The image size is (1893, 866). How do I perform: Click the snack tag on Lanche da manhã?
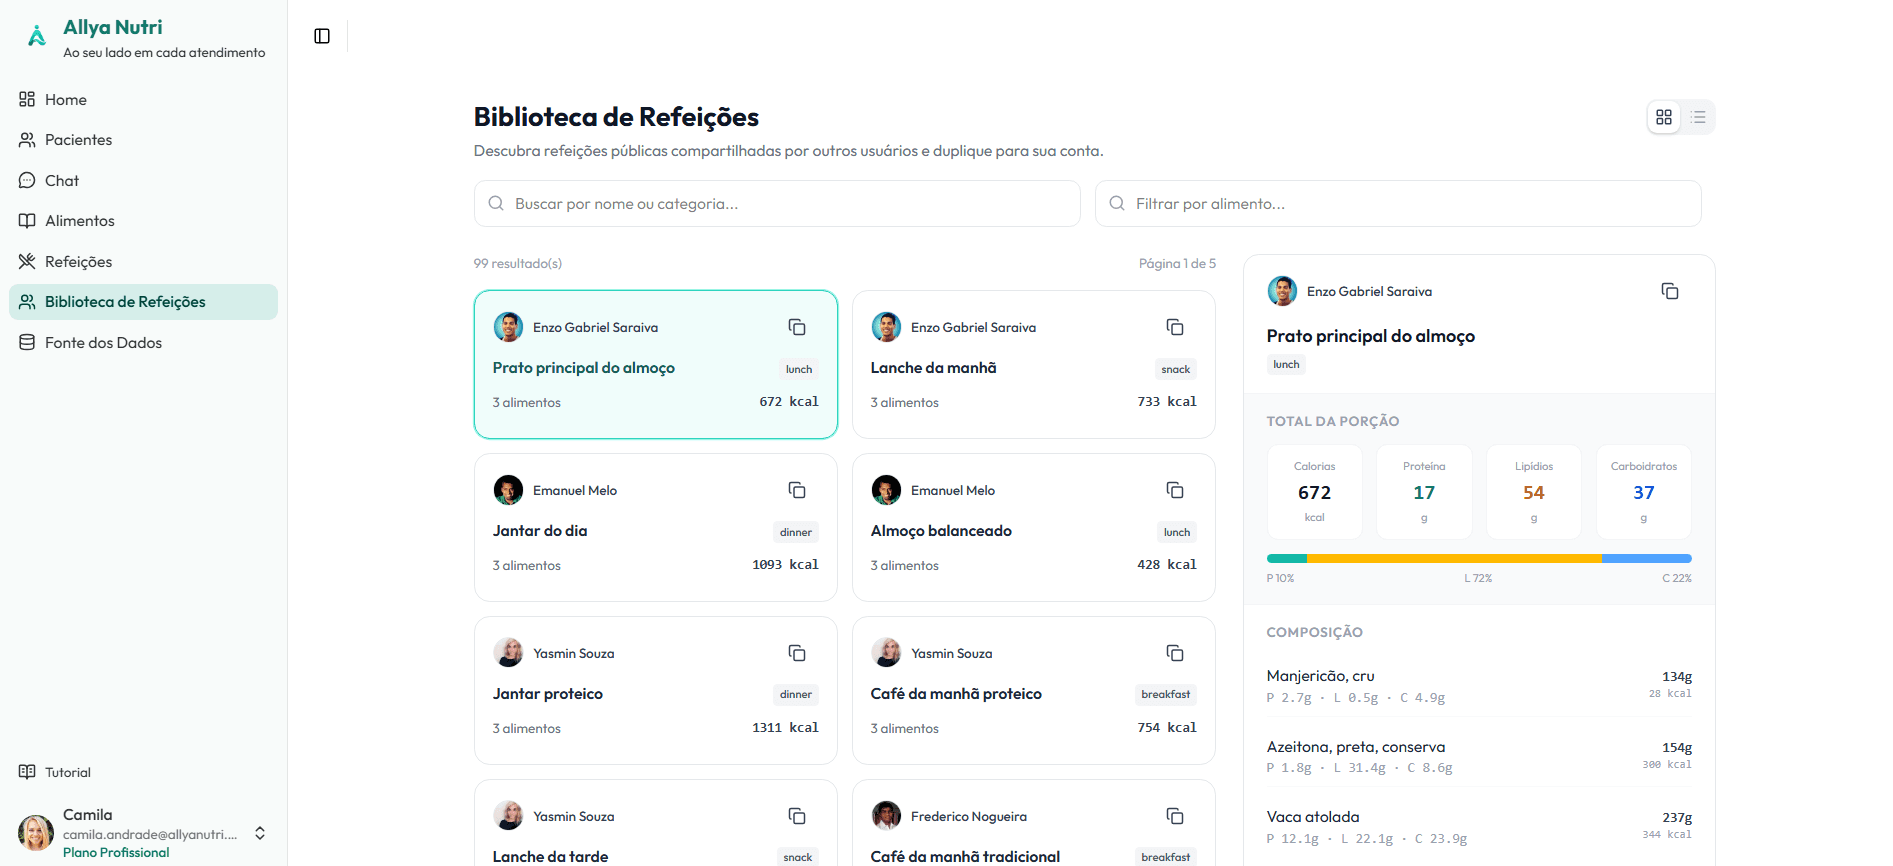click(x=1176, y=369)
